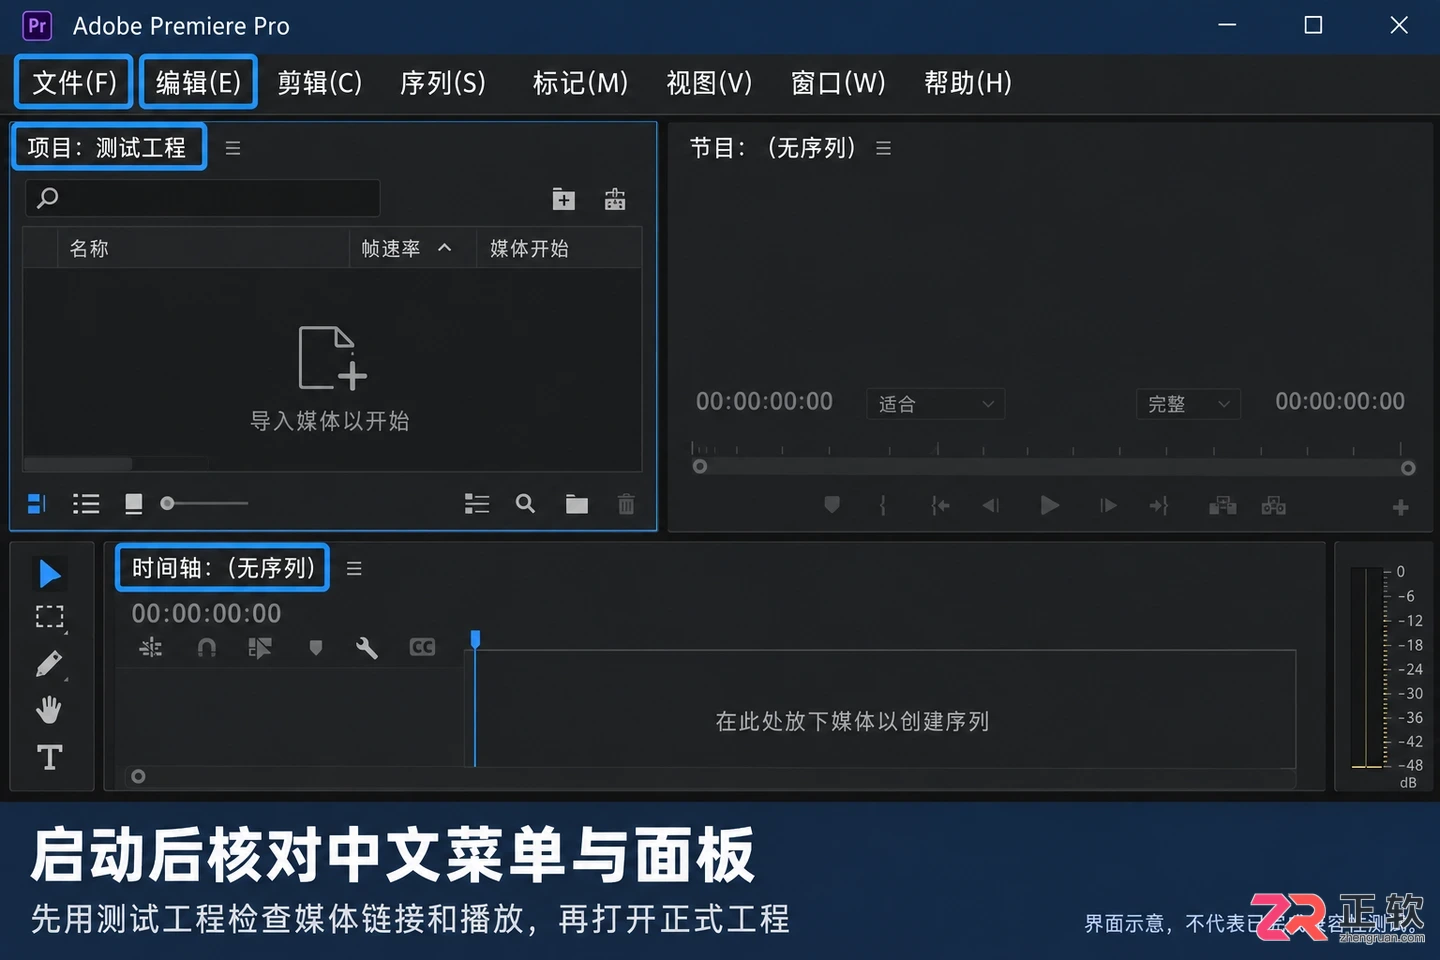
Task: Select the 时间轴: (无序列) tab
Action: tap(222, 568)
